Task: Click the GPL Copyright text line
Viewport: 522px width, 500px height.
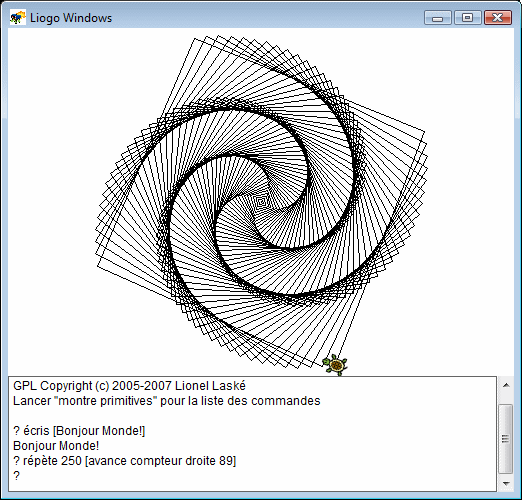Action: tap(129, 386)
